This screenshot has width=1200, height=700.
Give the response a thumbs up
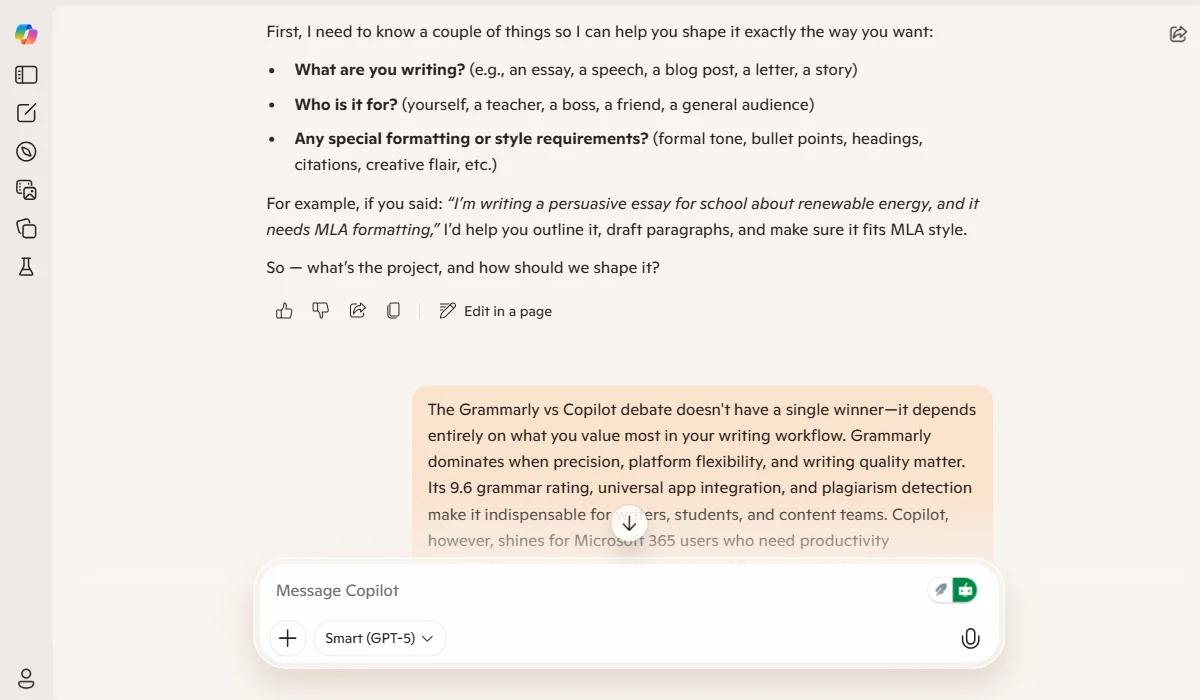pos(283,310)
